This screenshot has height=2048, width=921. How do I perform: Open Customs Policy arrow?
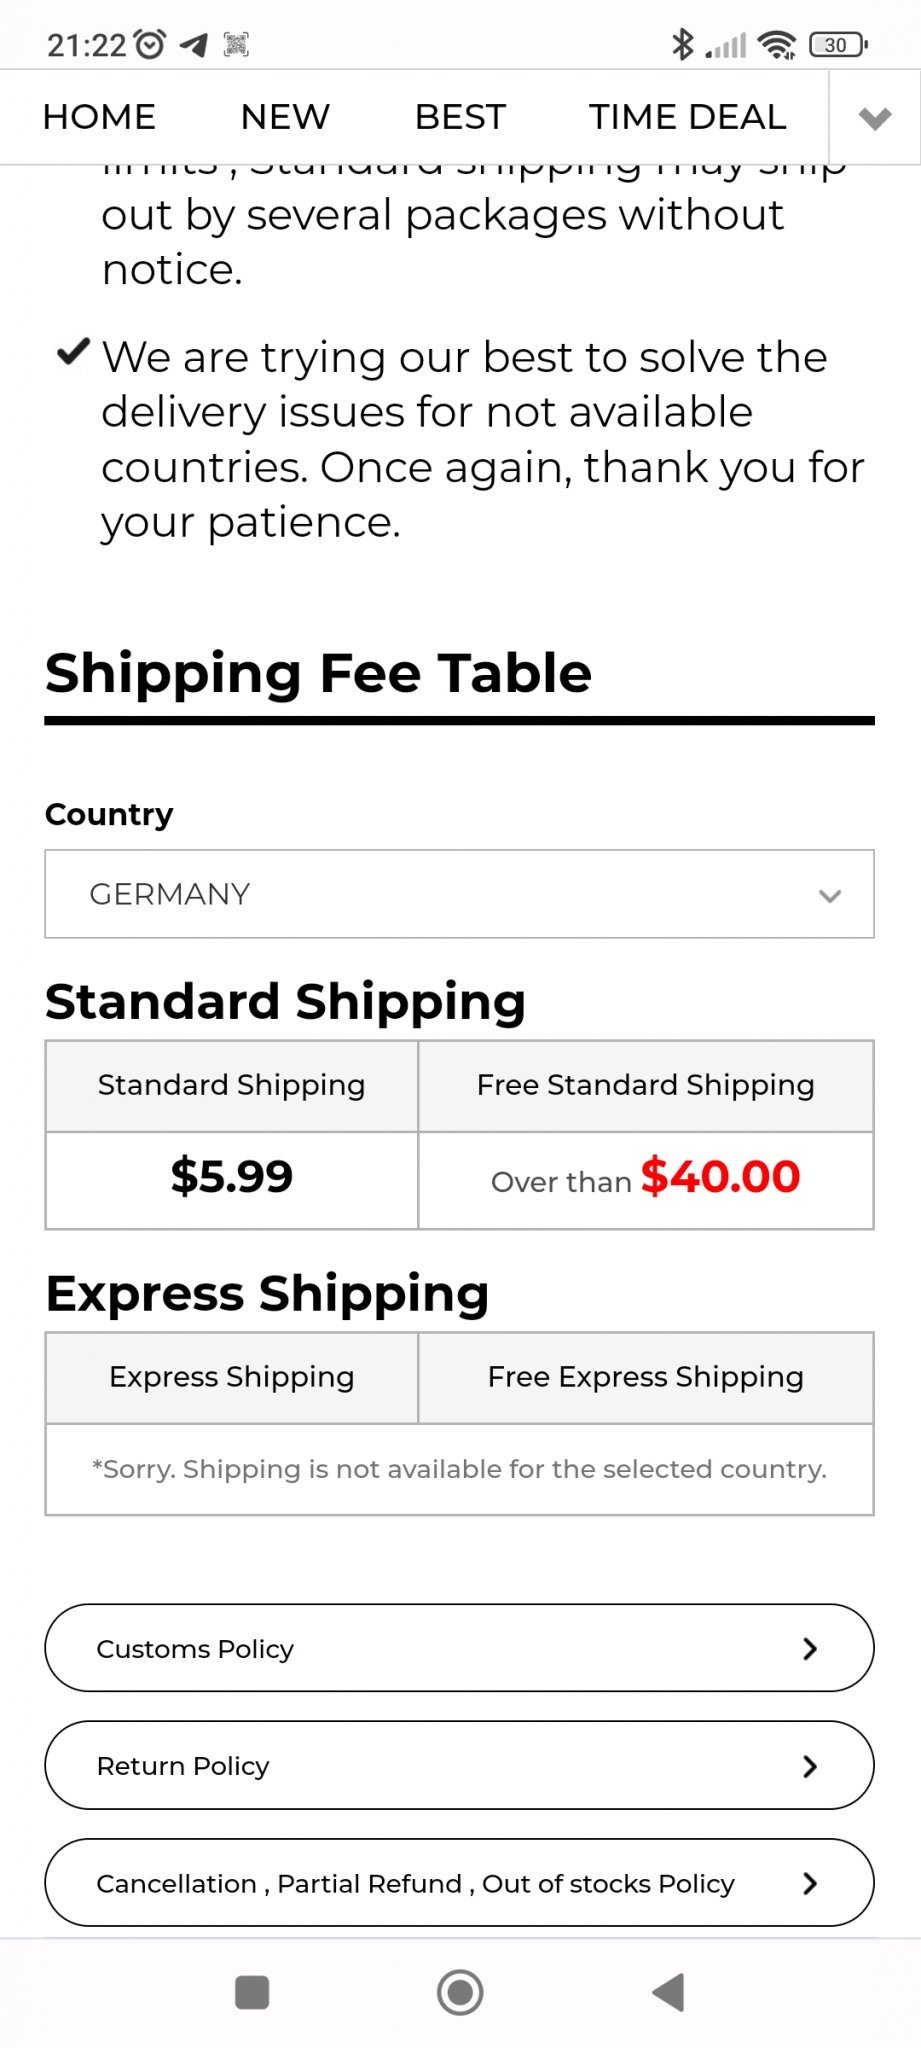(x=810, y=1649)
